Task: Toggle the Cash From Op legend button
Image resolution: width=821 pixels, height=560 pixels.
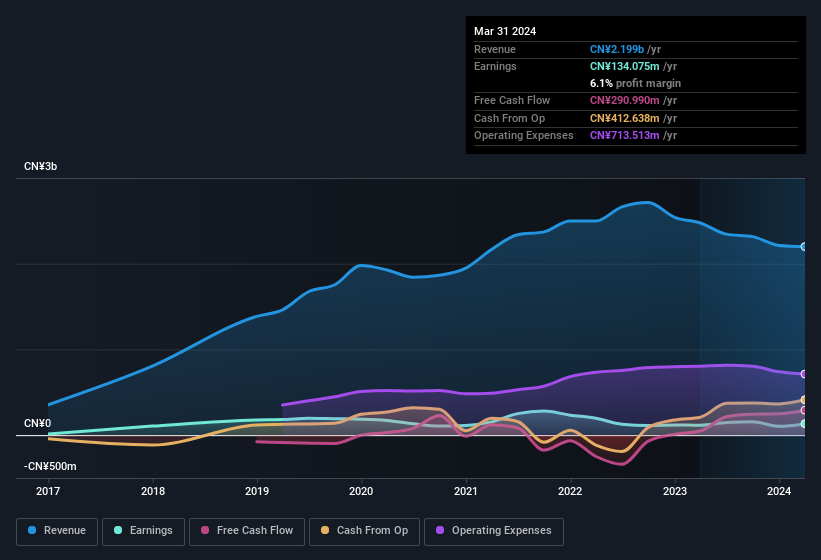Action: click(364, 531)
